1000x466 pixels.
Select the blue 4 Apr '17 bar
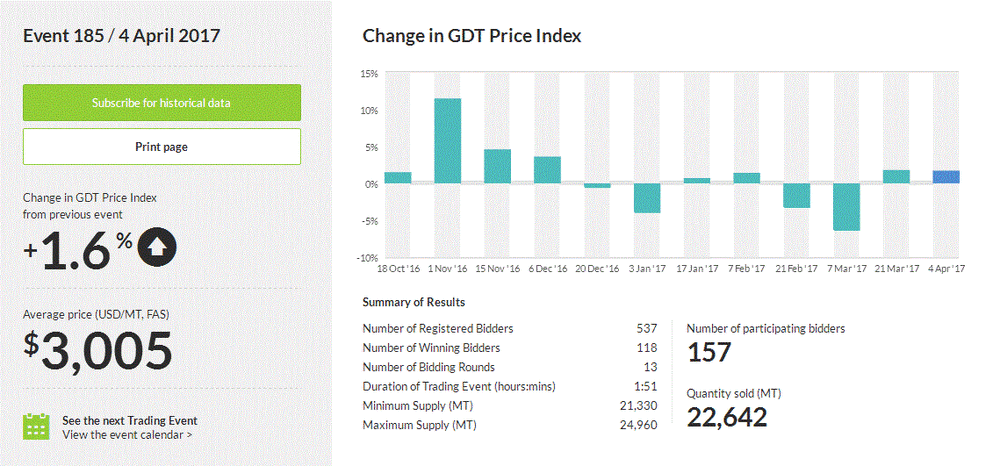(x=946, y=177)
